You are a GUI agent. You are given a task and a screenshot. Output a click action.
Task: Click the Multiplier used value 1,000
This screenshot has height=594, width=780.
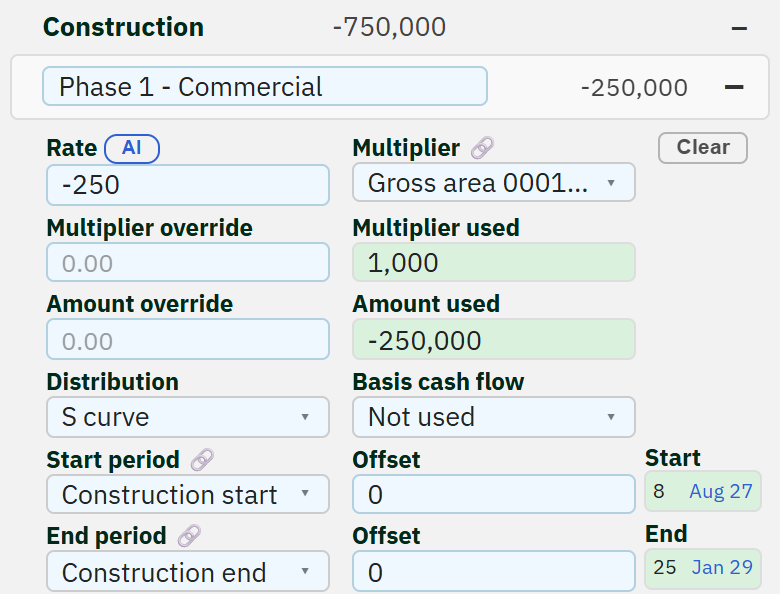(493, 262)
